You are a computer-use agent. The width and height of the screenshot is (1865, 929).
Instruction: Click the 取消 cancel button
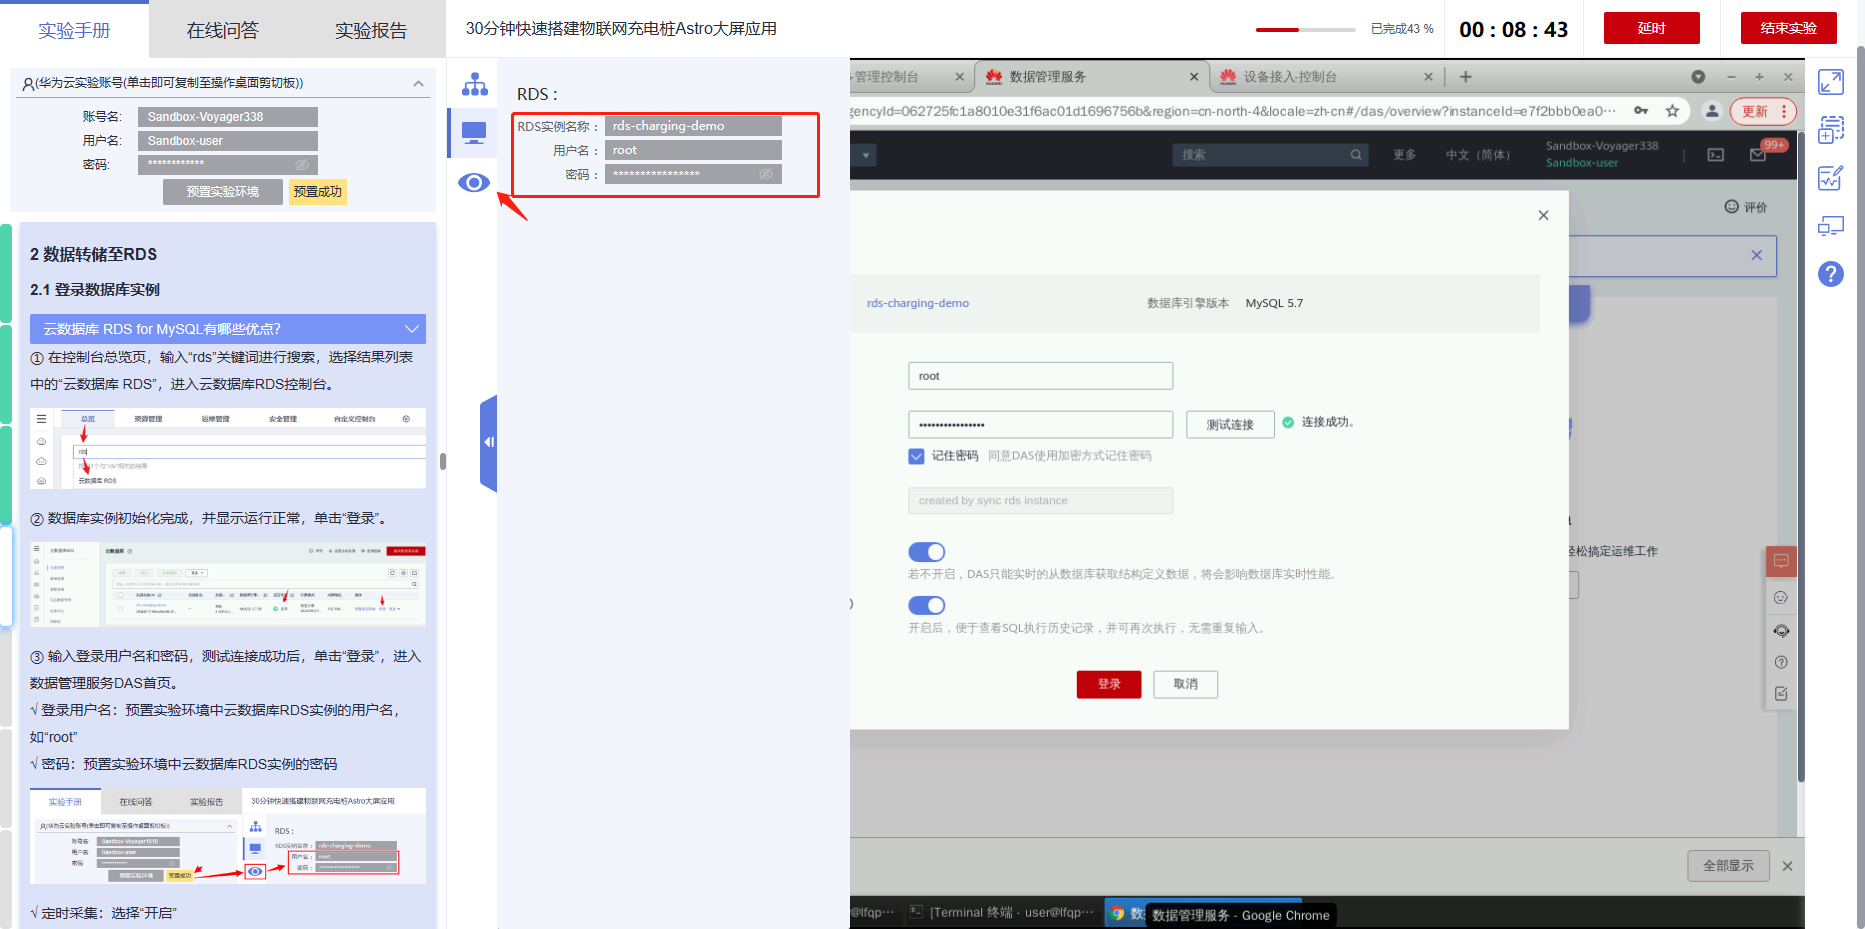pyautogui.click(x=1186, y=684)
